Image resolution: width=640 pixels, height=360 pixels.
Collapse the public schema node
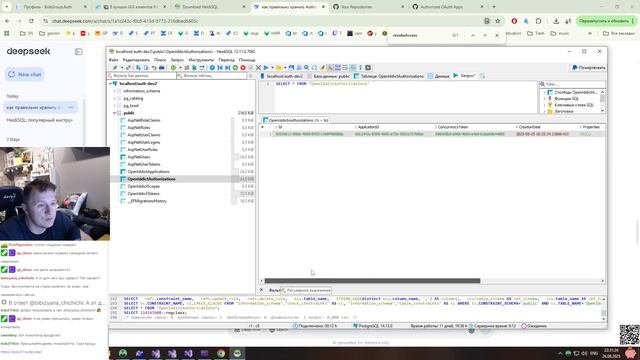click(x=115, y=113)
